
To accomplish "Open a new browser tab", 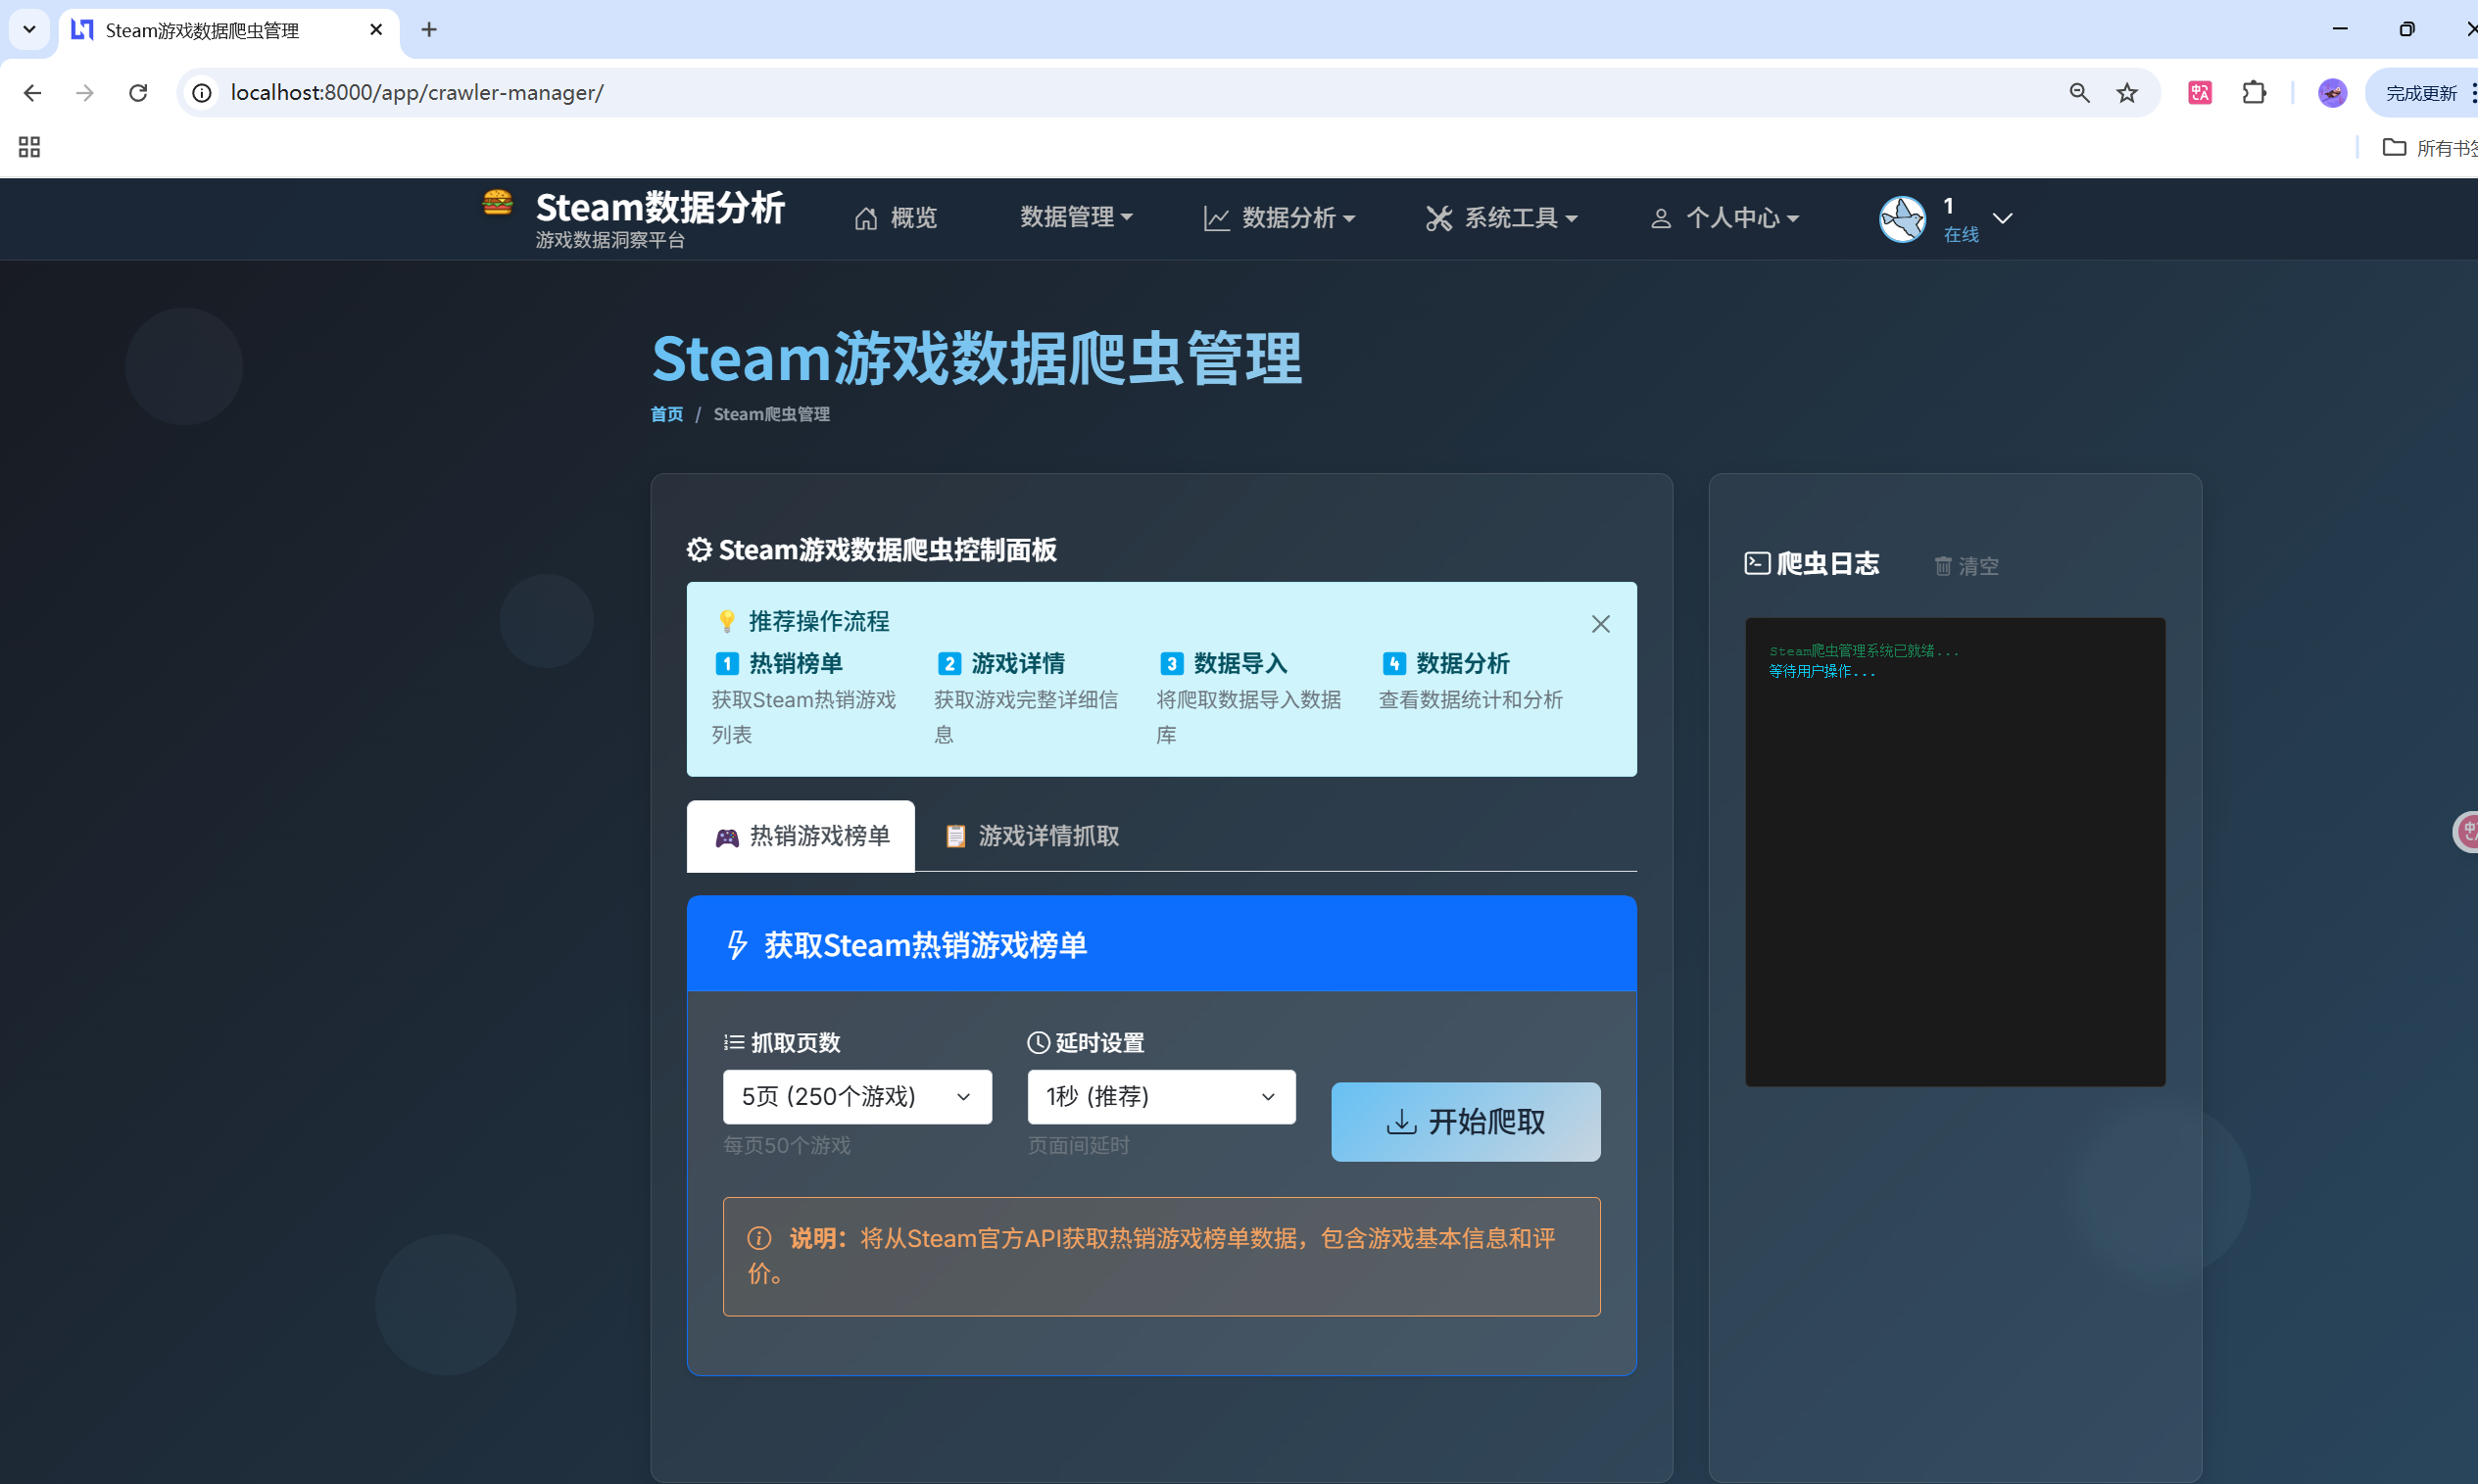I will pos(429,30).
